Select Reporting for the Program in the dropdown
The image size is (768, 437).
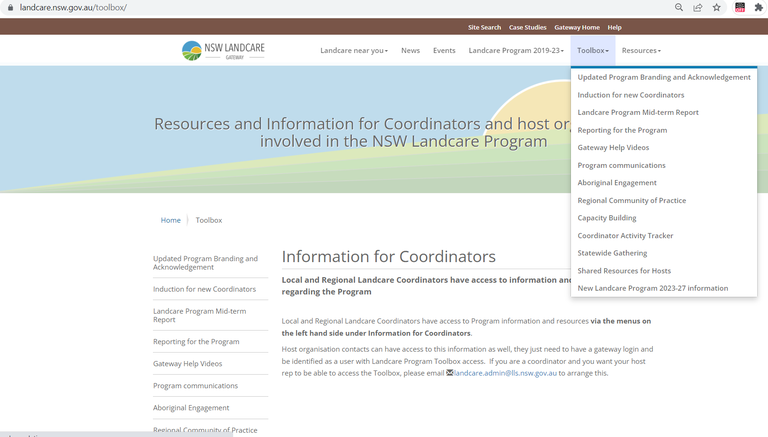[x=622, y=130]
